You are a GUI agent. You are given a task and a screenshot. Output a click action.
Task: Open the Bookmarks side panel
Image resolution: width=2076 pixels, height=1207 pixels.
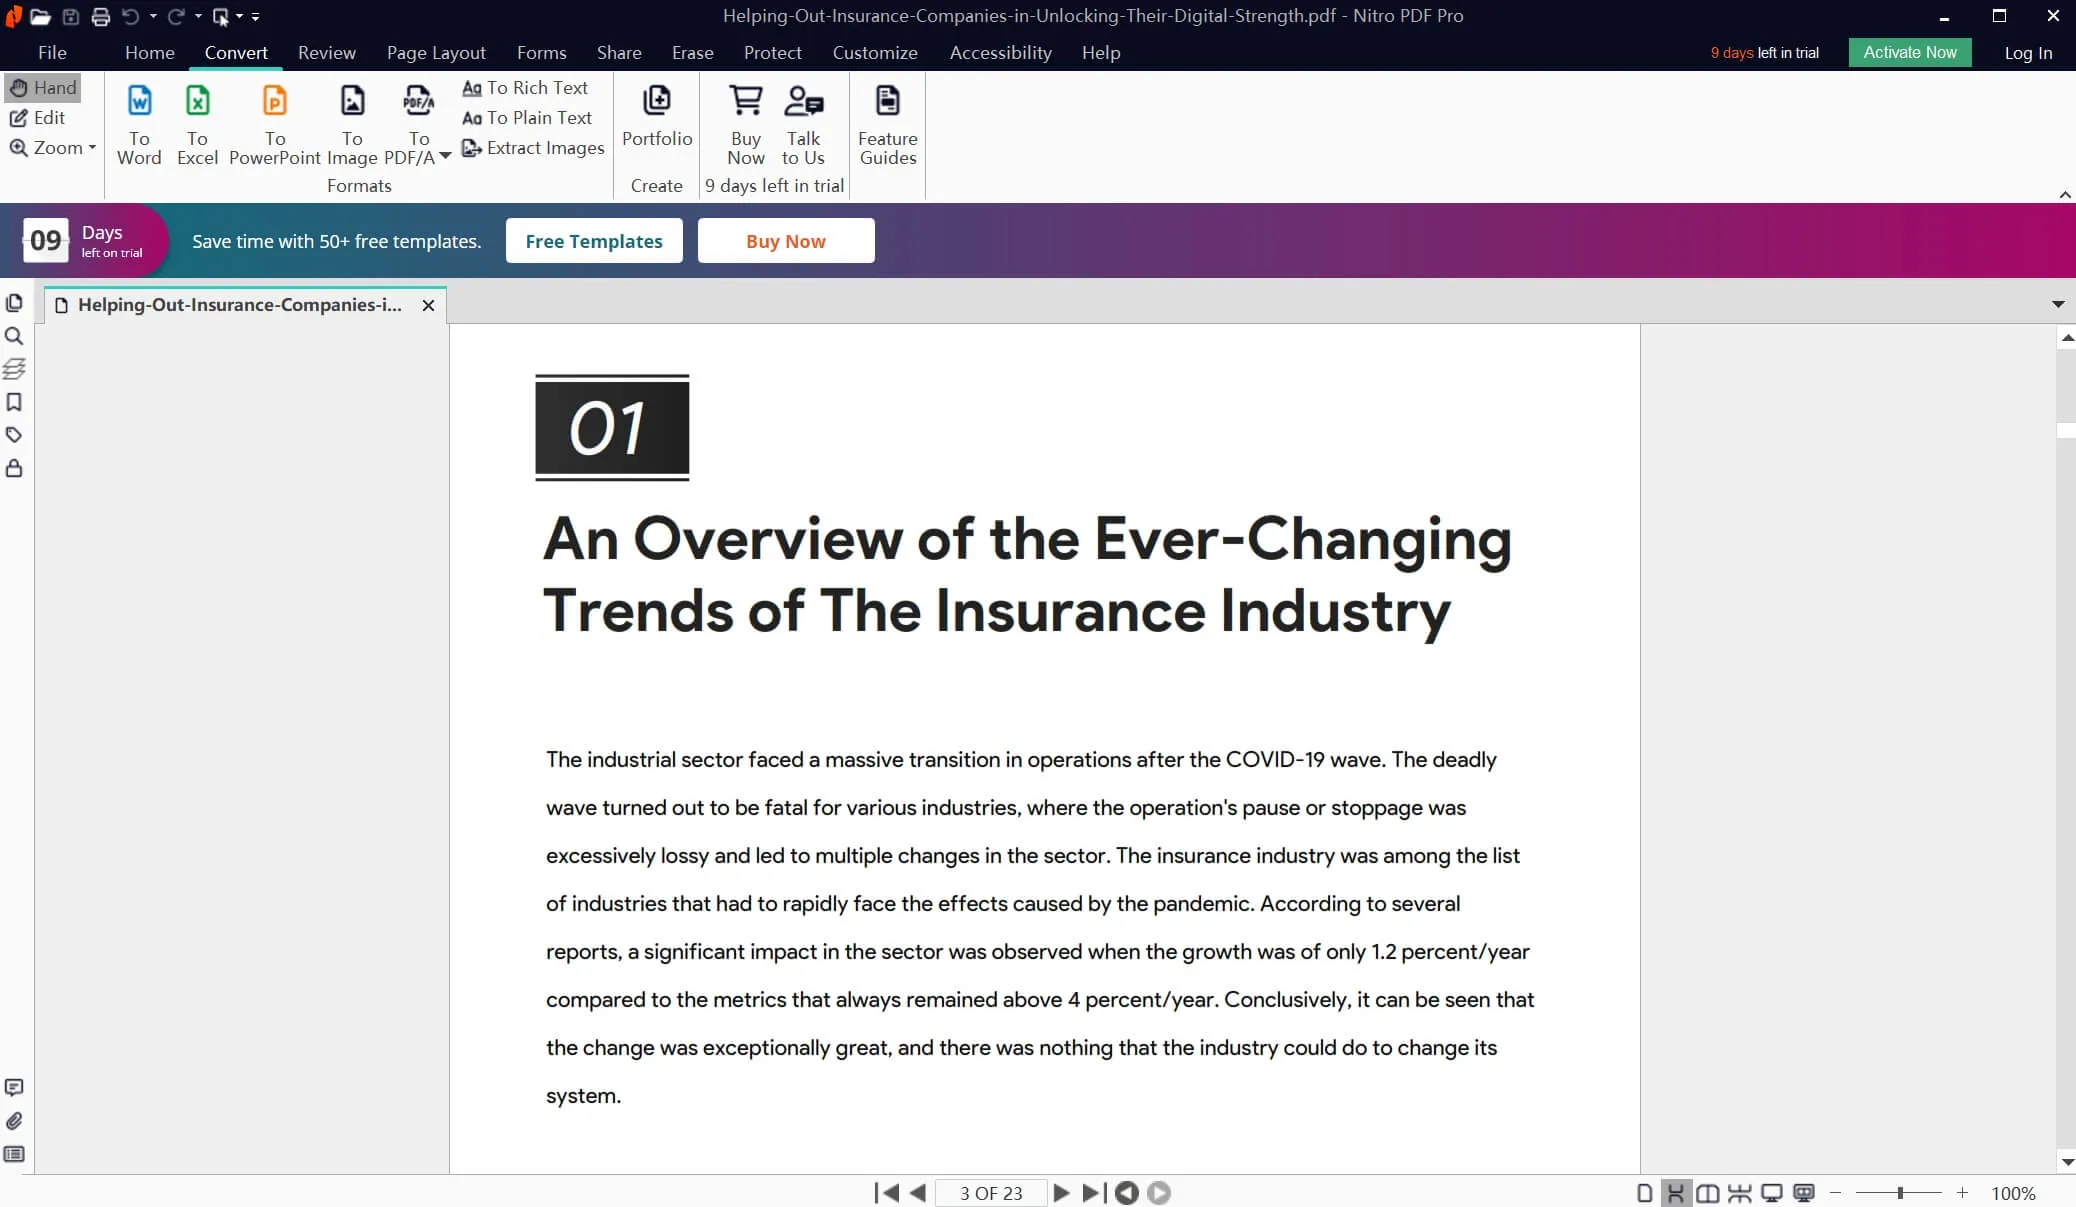click(14, 402)
